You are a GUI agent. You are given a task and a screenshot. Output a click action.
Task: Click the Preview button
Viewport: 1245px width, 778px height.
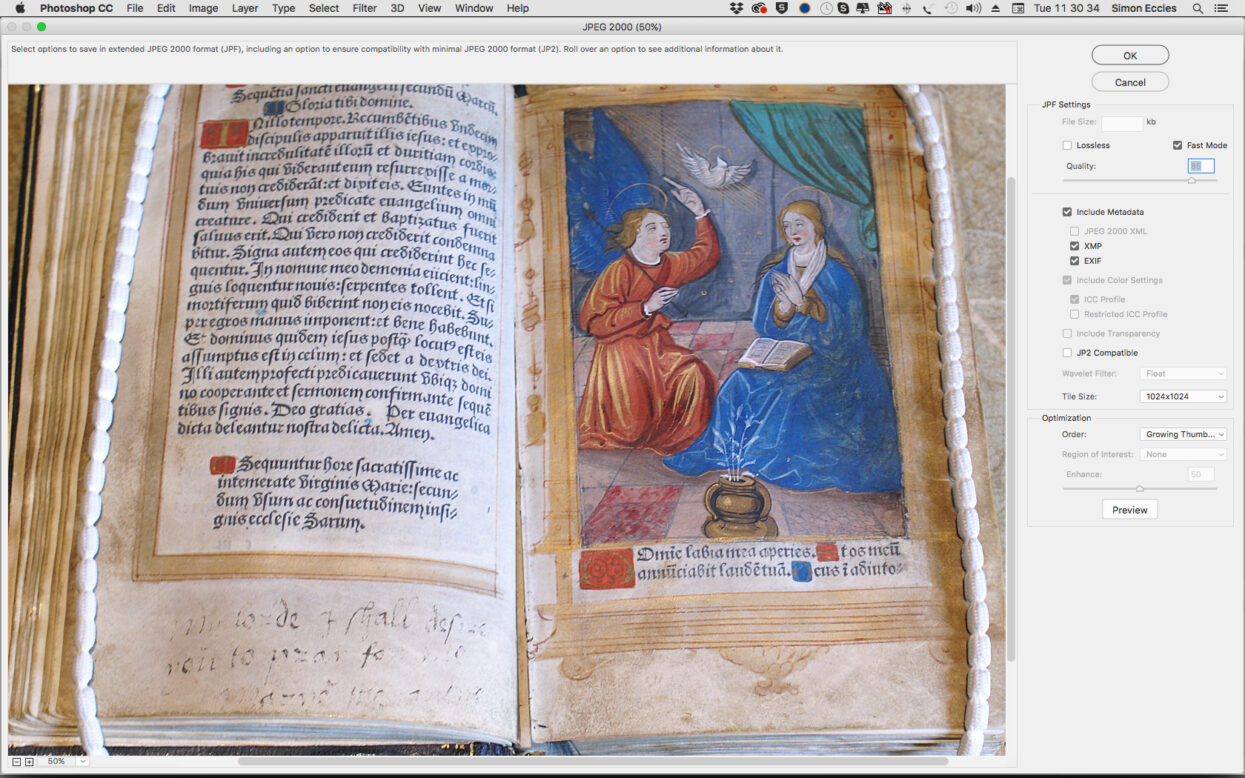[x=1130, y=510]
